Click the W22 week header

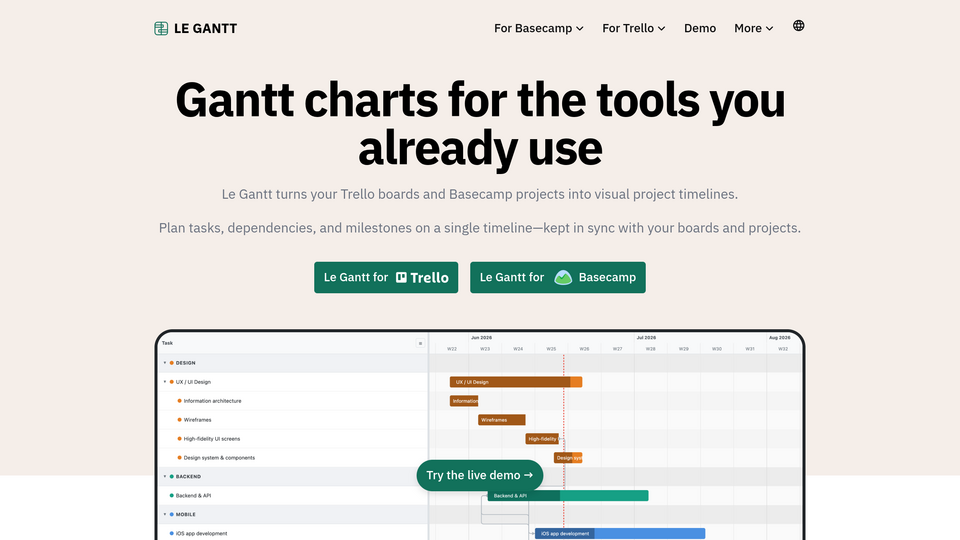pos(452,349)
